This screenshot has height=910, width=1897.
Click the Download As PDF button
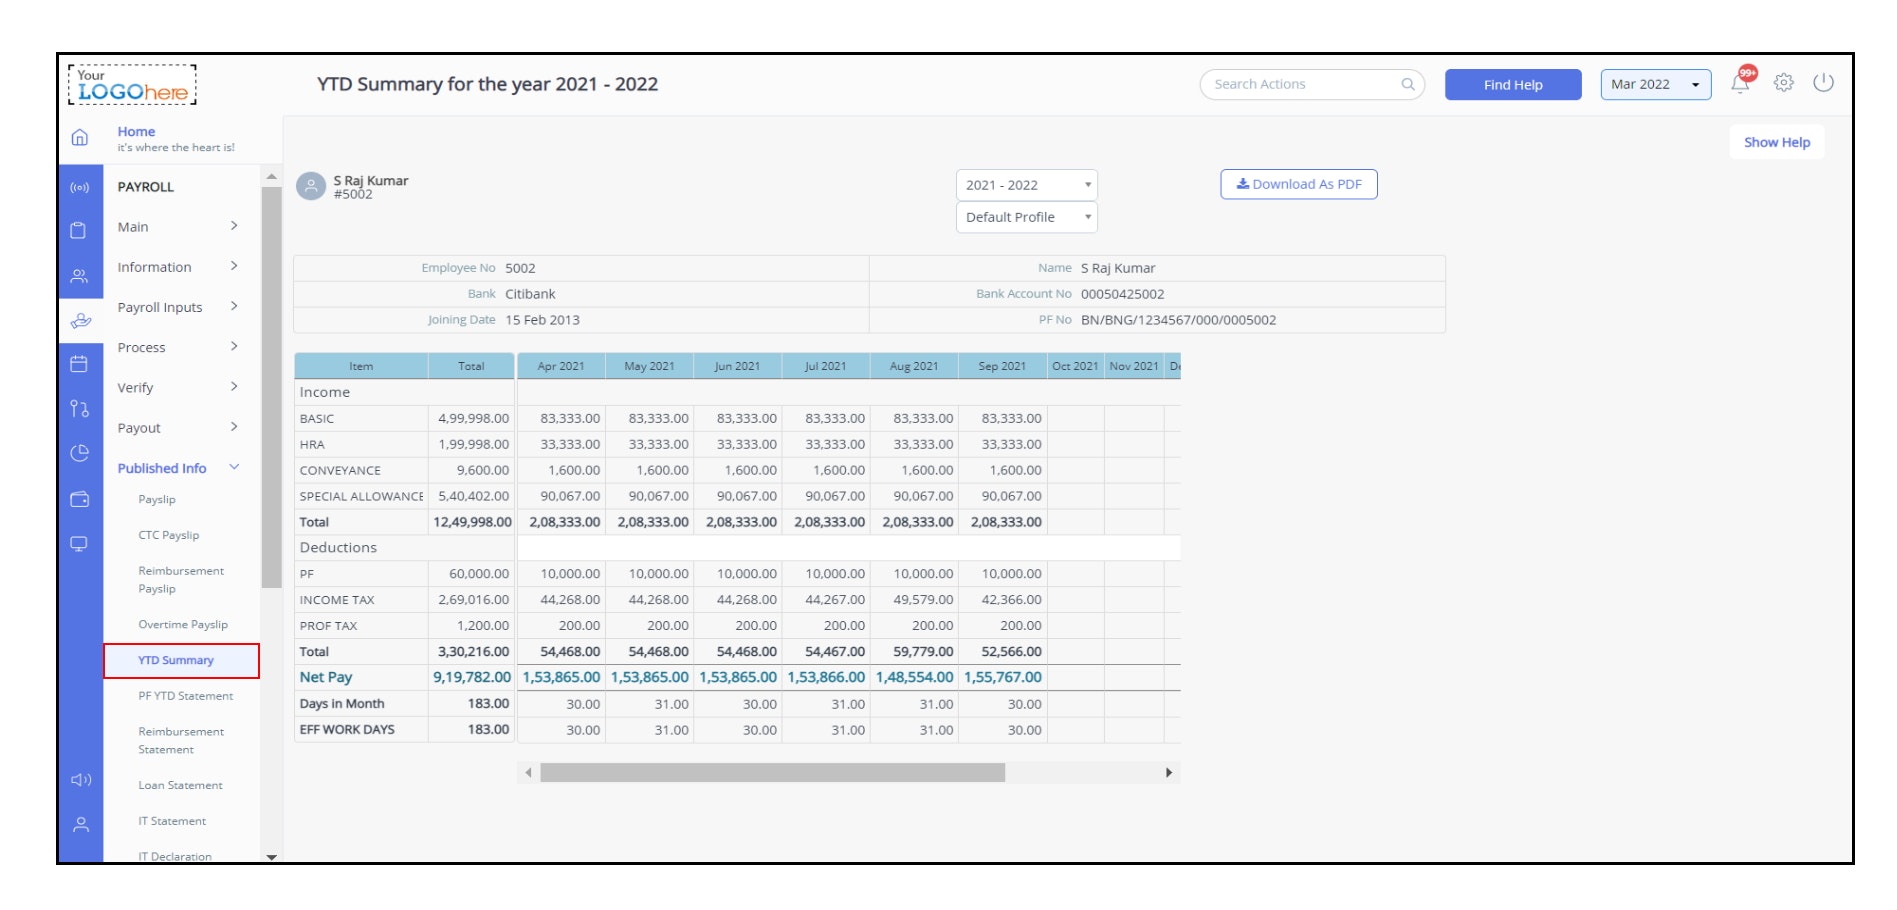point(1298,184)
